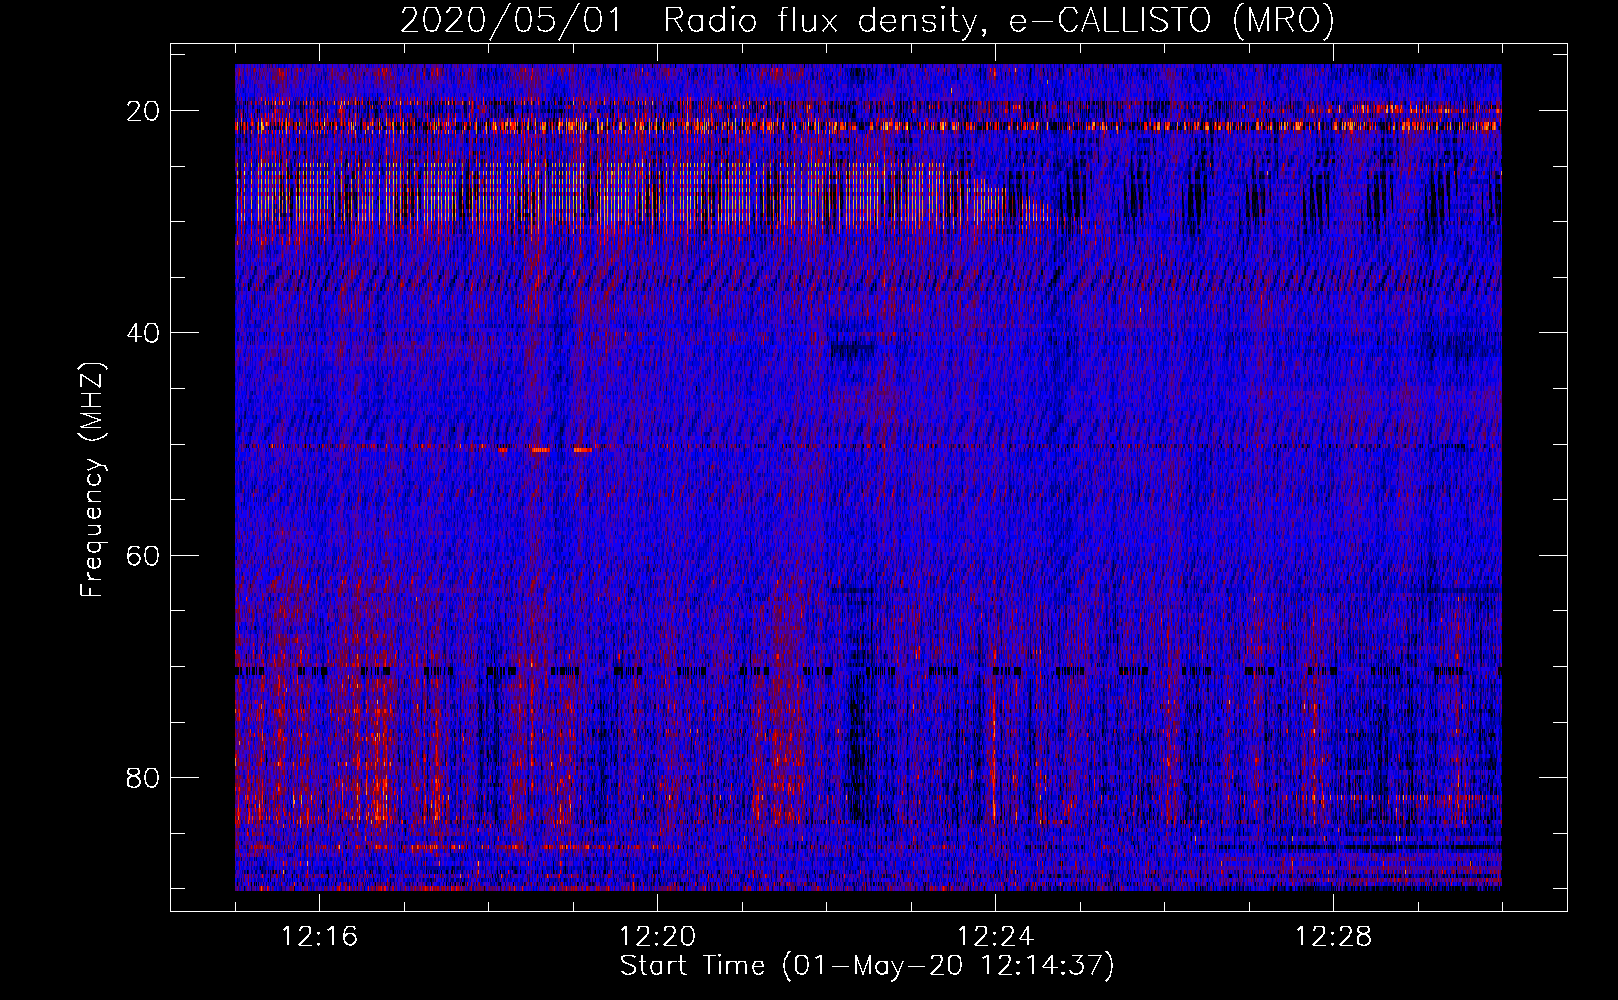Click the 40 MHz frequency tick label
Viewport: 1618px width, 1000px height.
[144, 333]
